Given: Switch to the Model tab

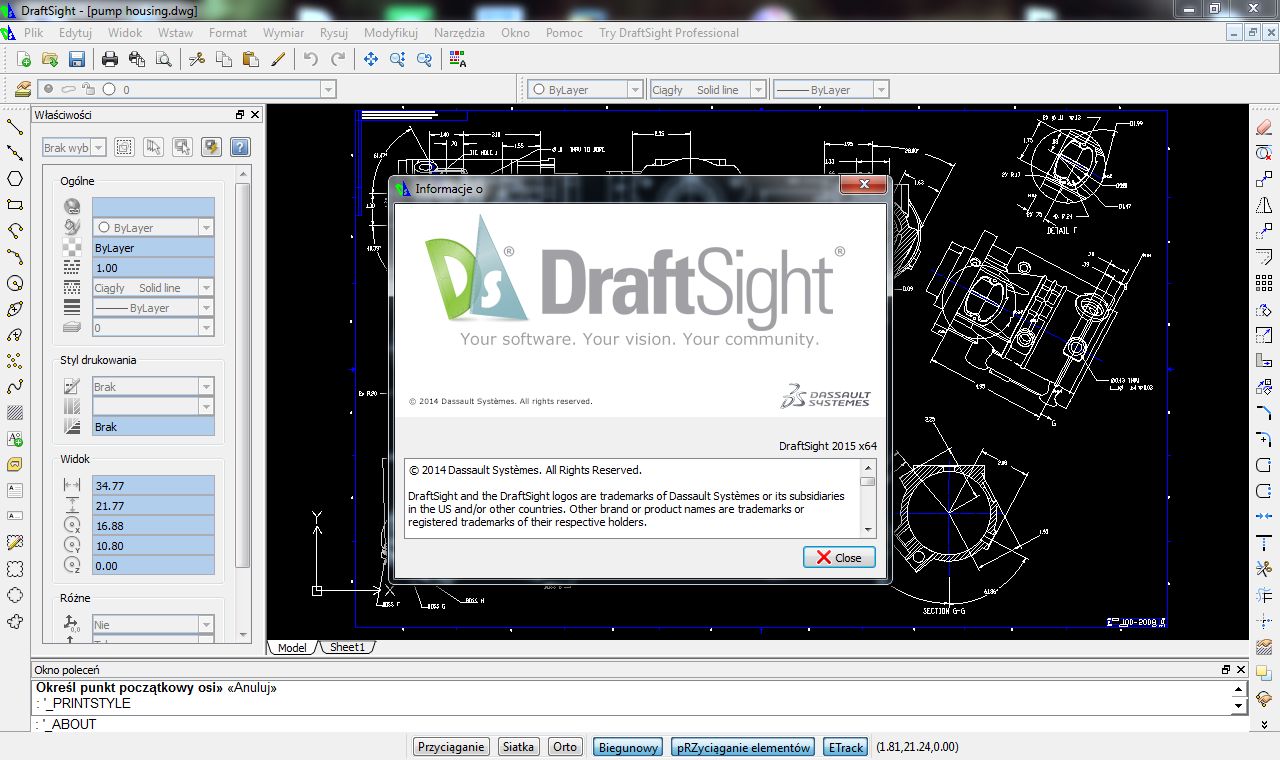Looking at the screenshot, I should pos(292,647).
